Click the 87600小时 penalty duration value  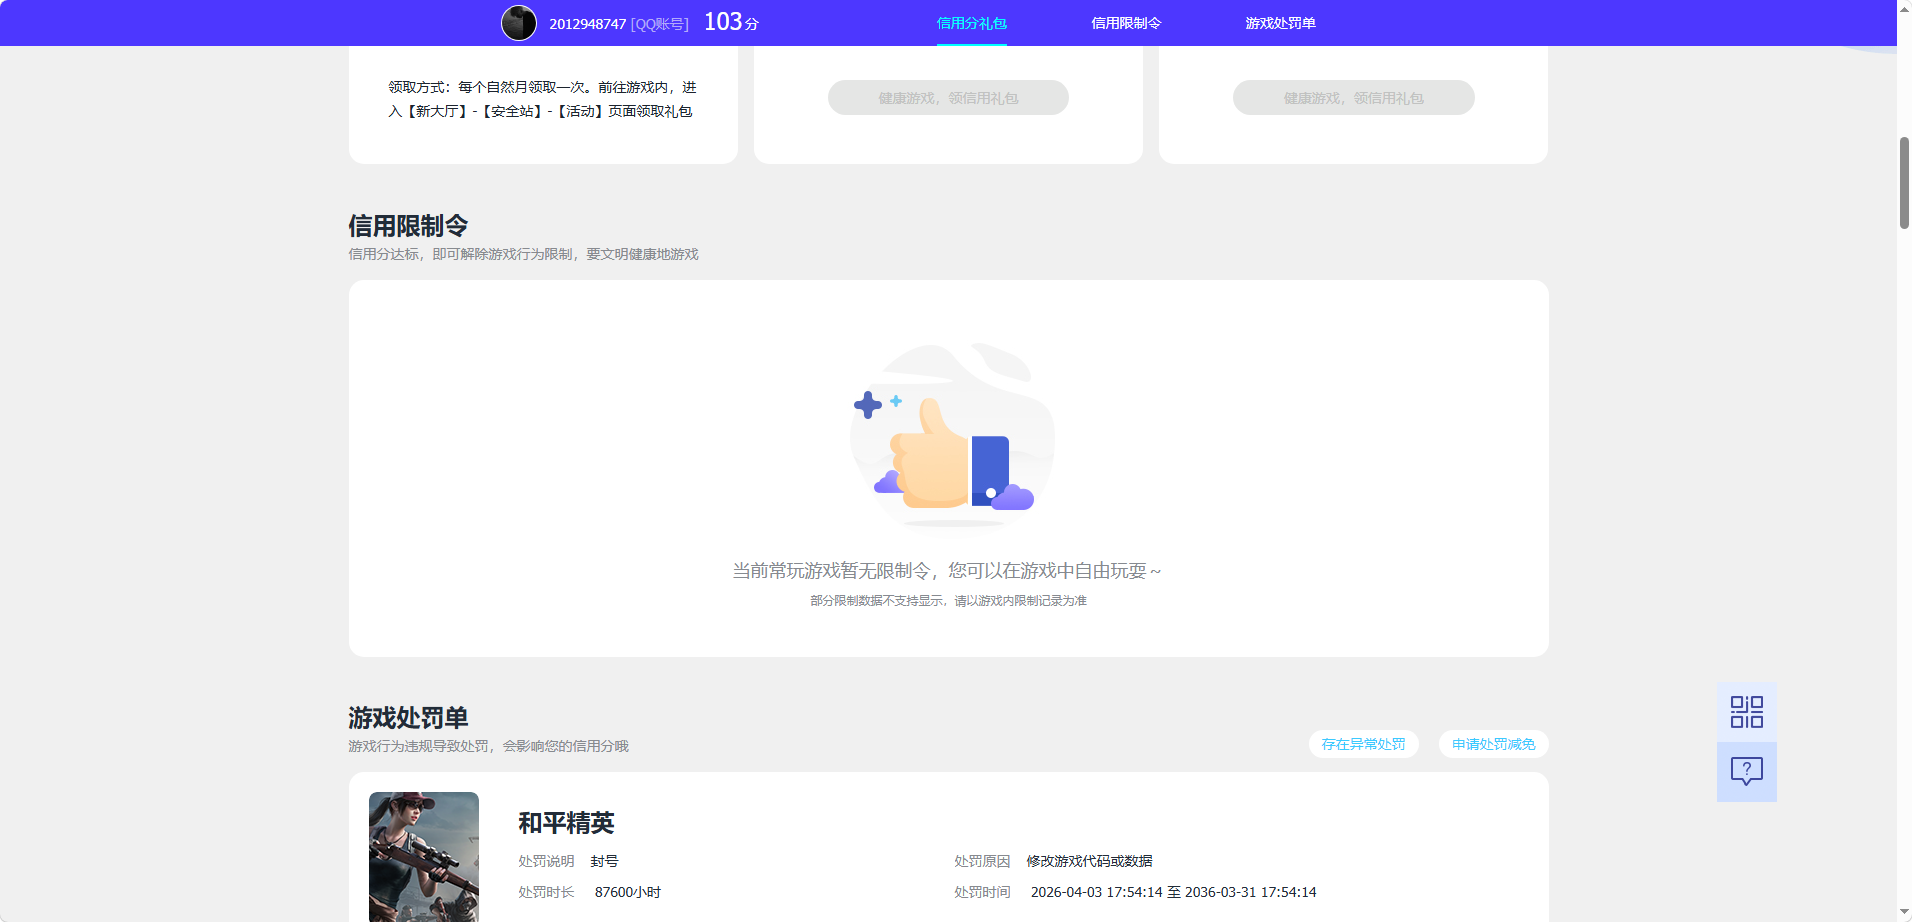628,892
